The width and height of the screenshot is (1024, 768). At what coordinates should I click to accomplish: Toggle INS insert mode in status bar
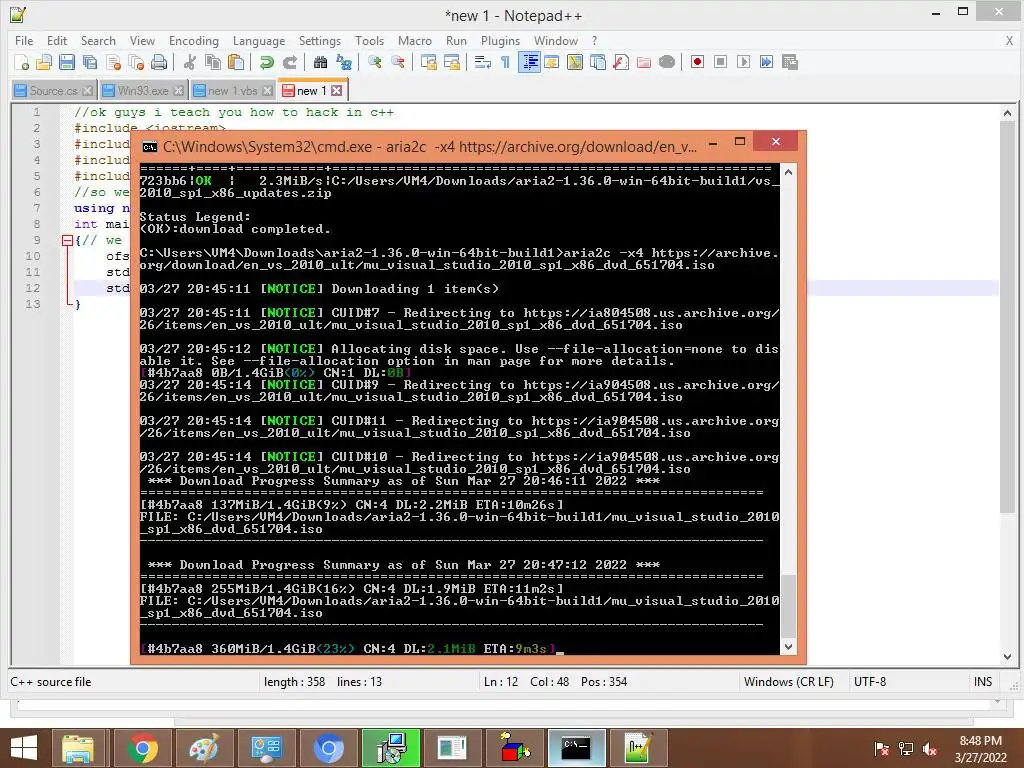click(983, 682)
